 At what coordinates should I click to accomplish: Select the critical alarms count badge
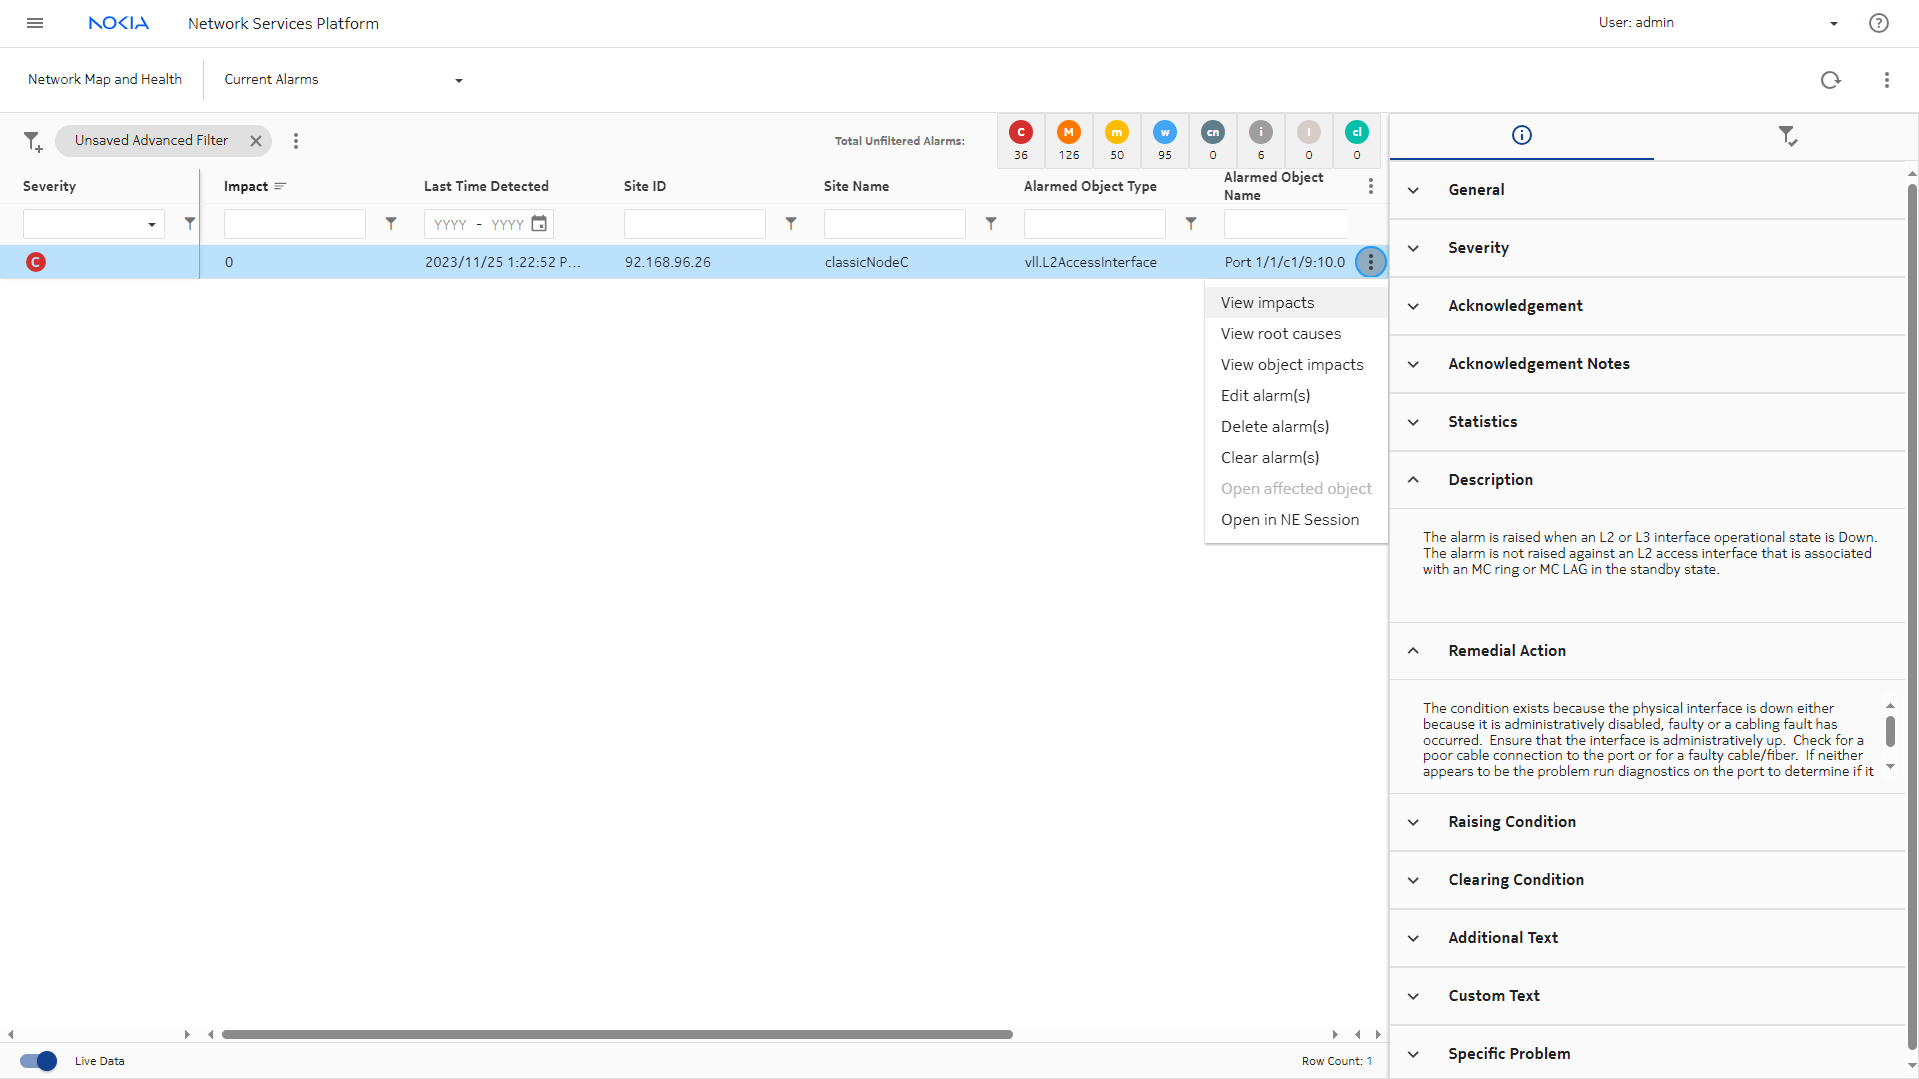[1020, 140]
